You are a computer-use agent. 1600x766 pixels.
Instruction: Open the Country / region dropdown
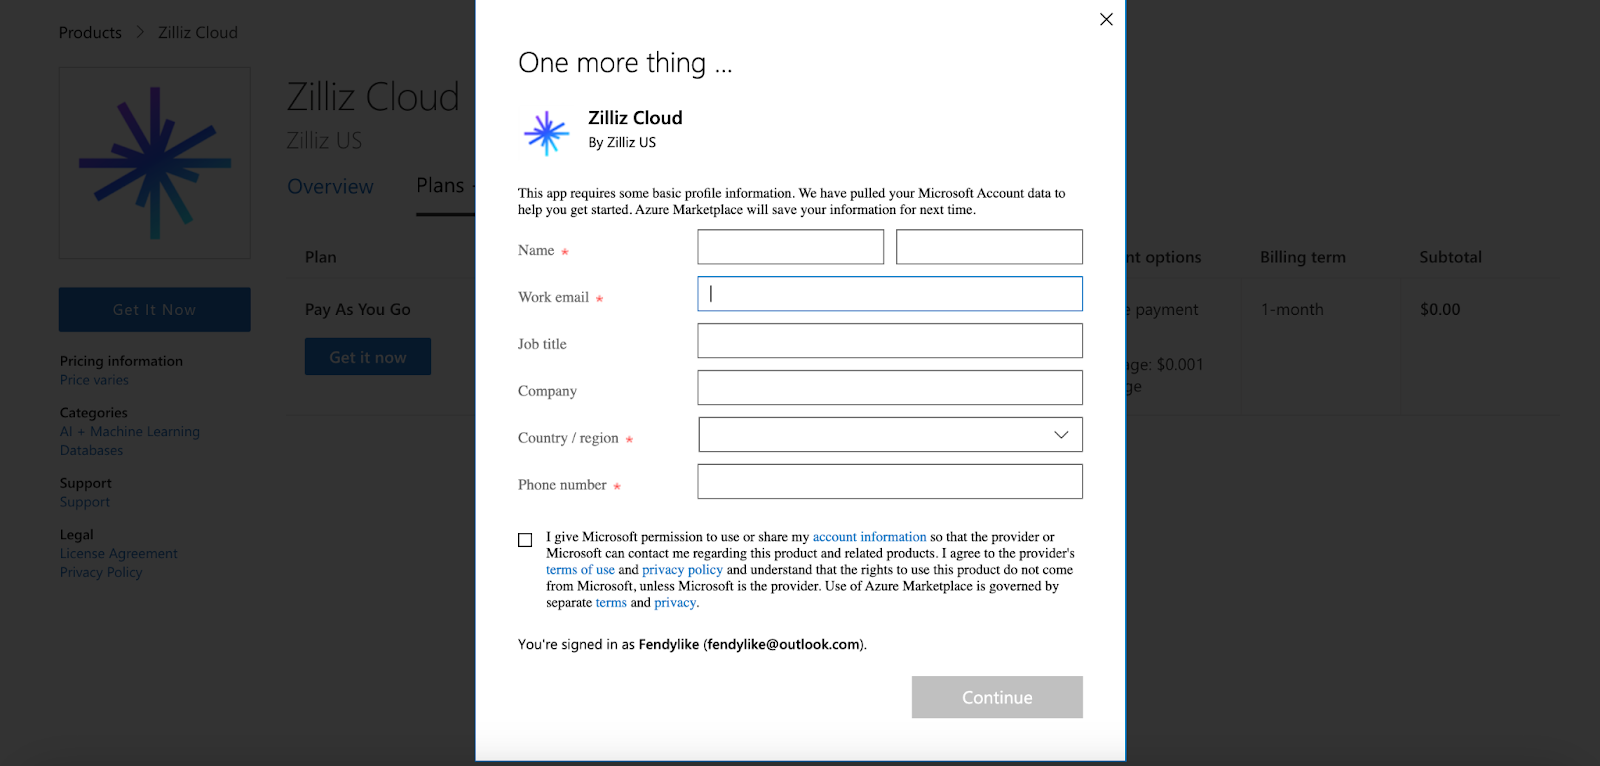click(890, 435)
